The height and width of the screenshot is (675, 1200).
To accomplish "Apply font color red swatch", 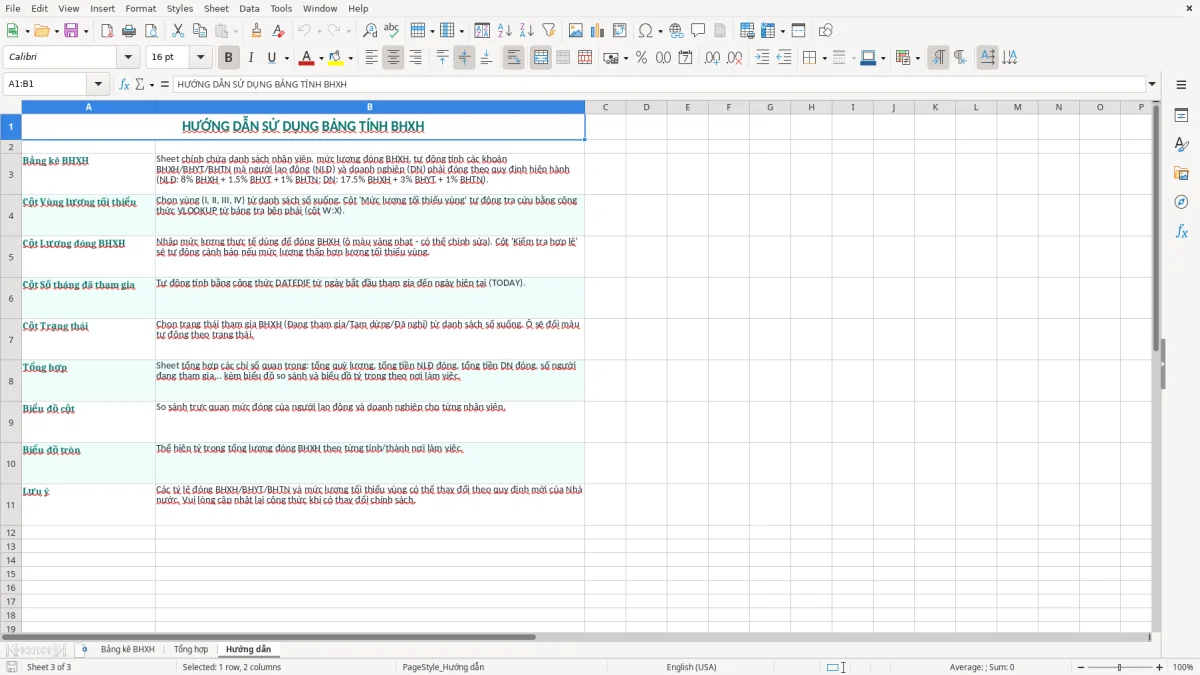I will click(x=306, y=58).
